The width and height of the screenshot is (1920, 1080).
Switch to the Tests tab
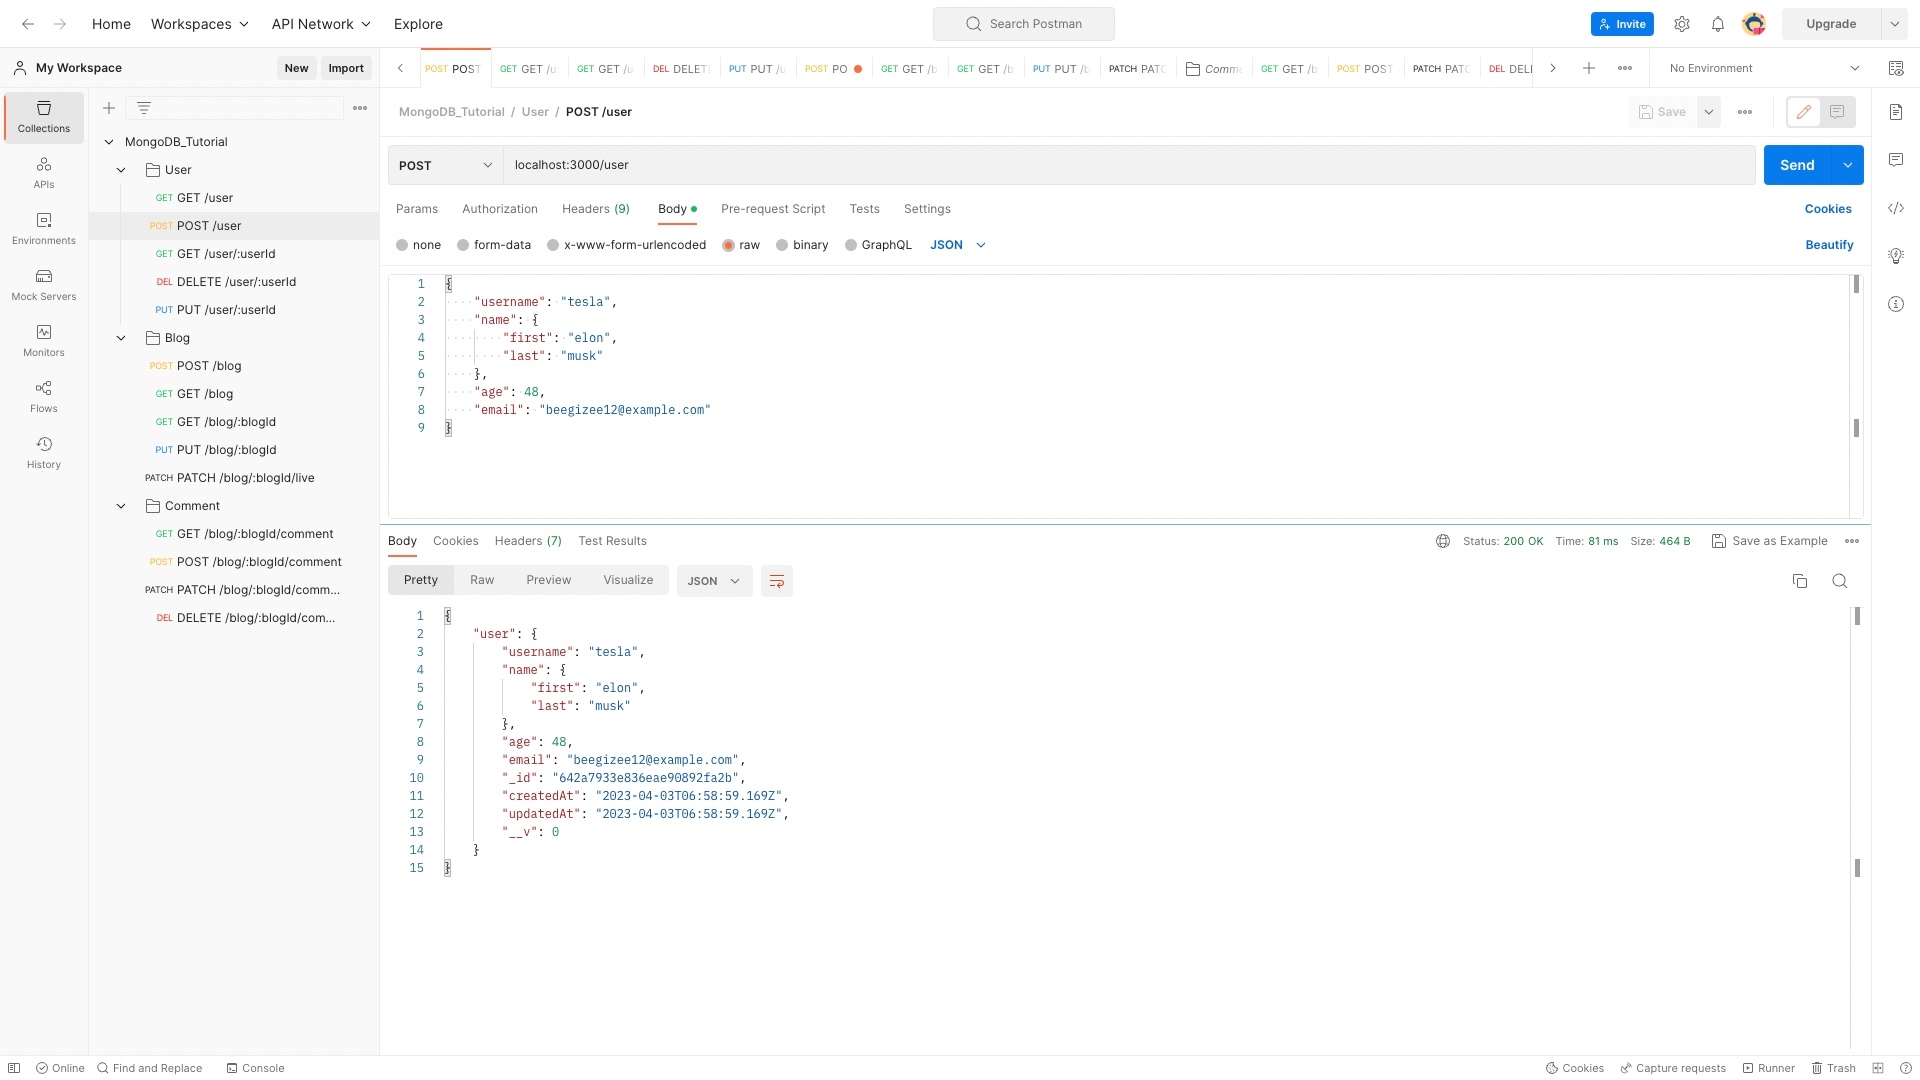pyautogui.click(x=865, y=209)
